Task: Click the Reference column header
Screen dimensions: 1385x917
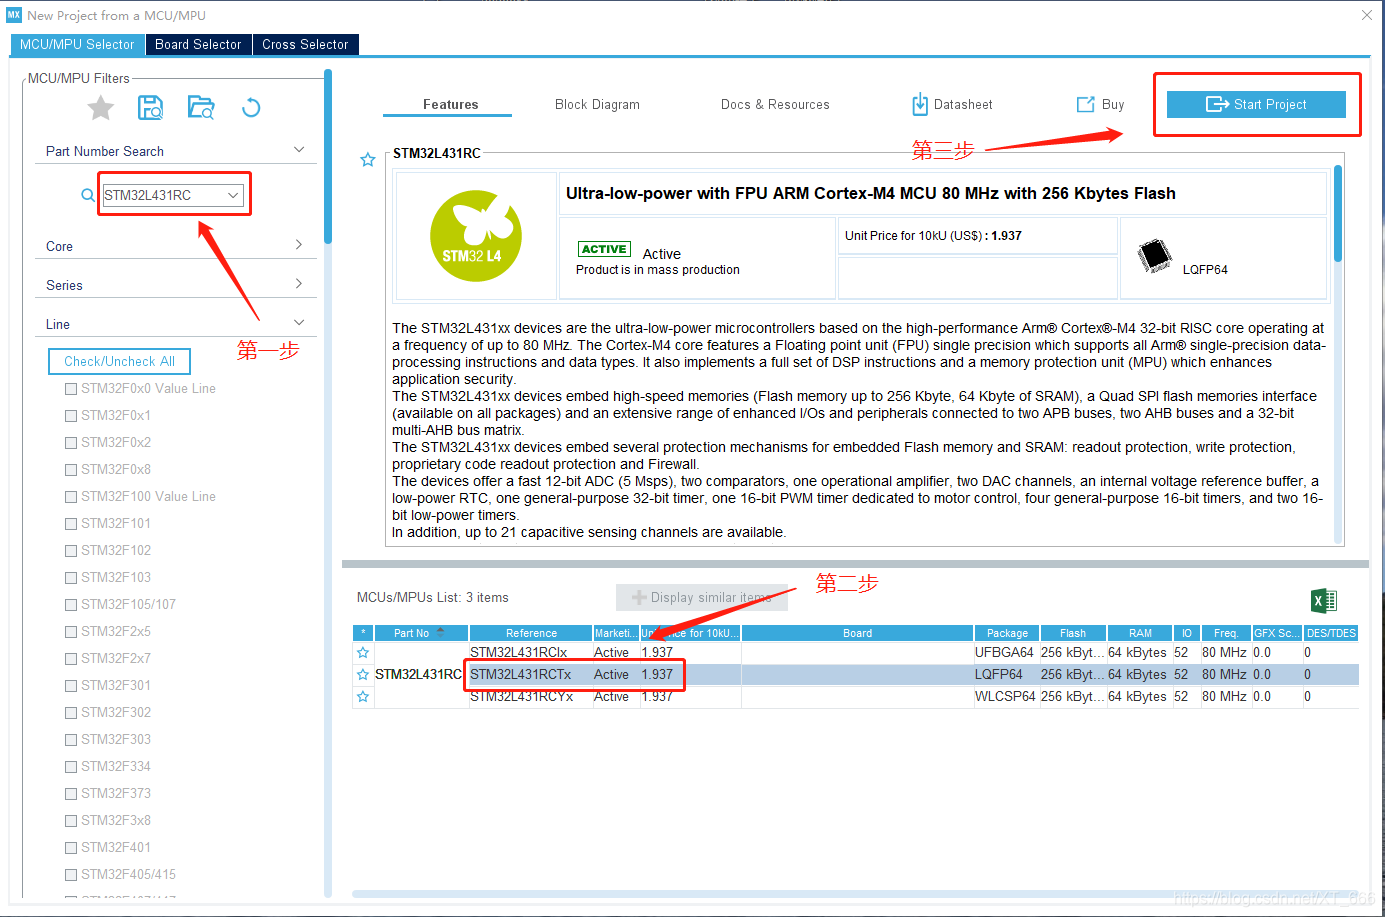Action: pos(531,633)
